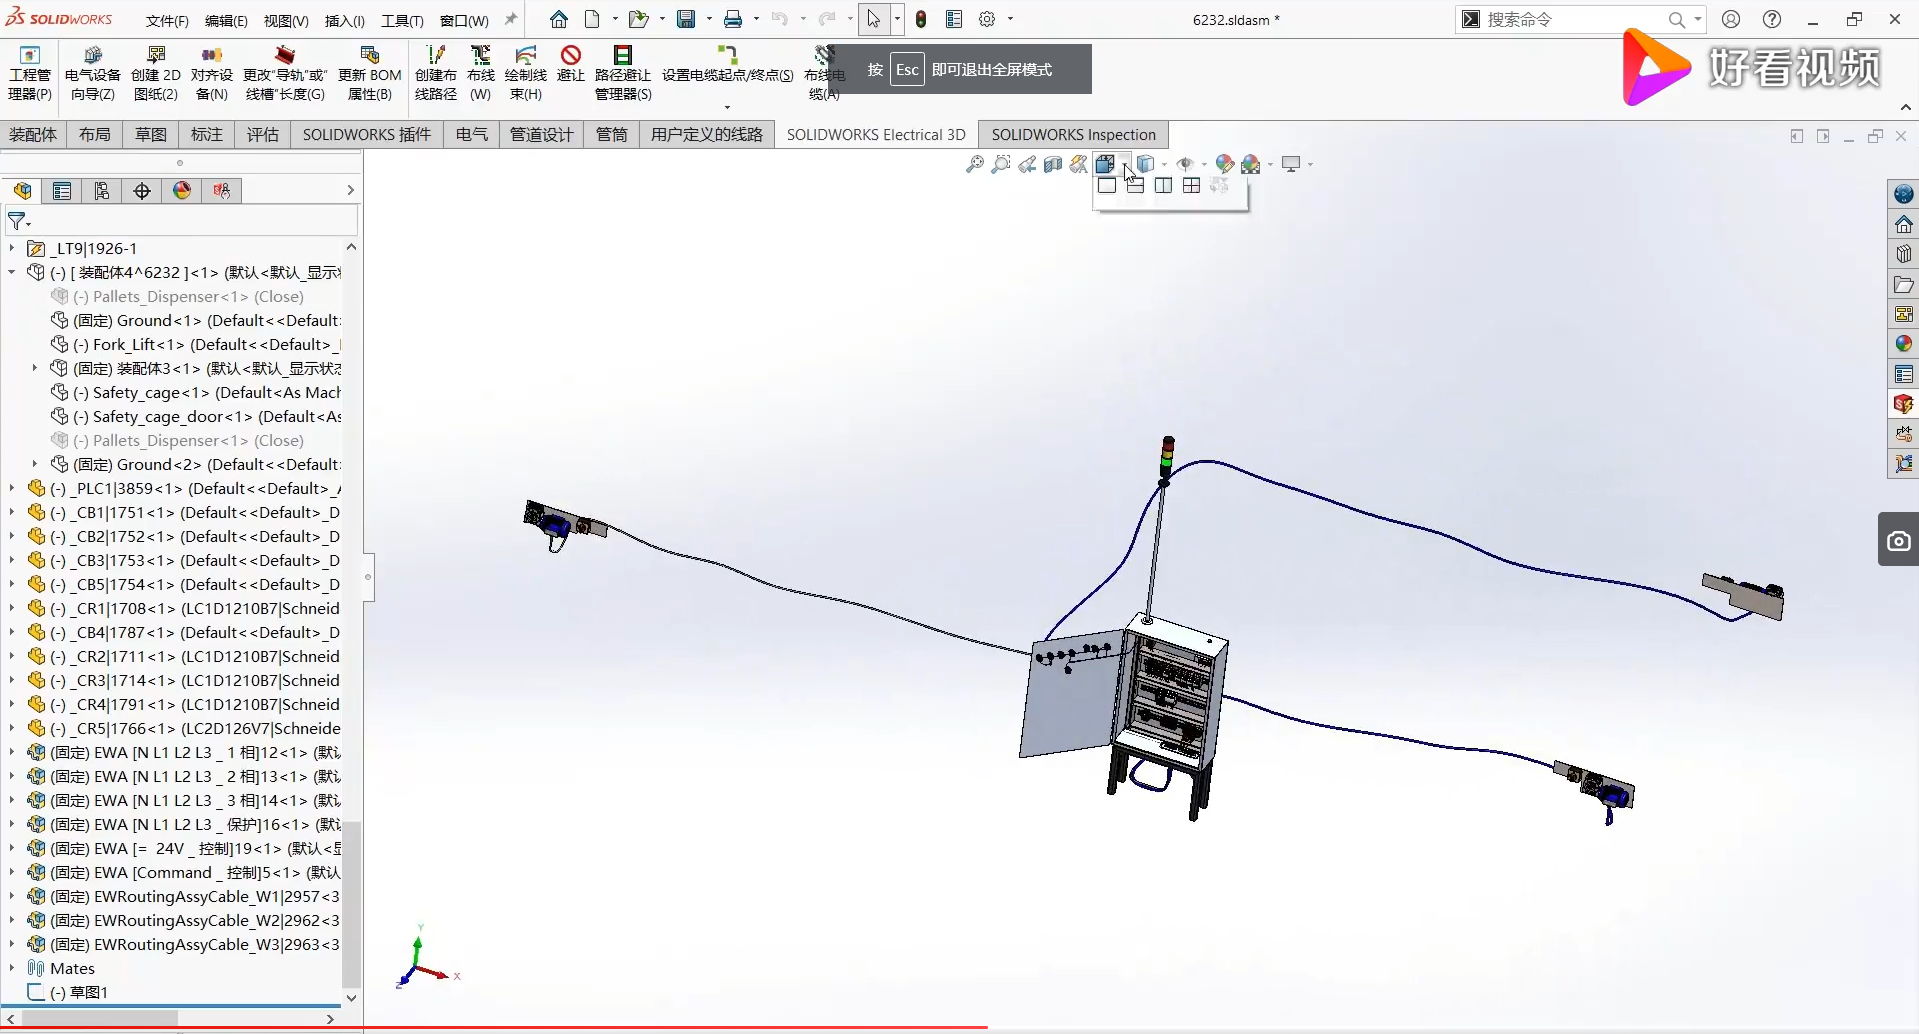Choose single viewport layout
The height and width of the screenshot is (1034, 1919).
tap(1107, 185)
